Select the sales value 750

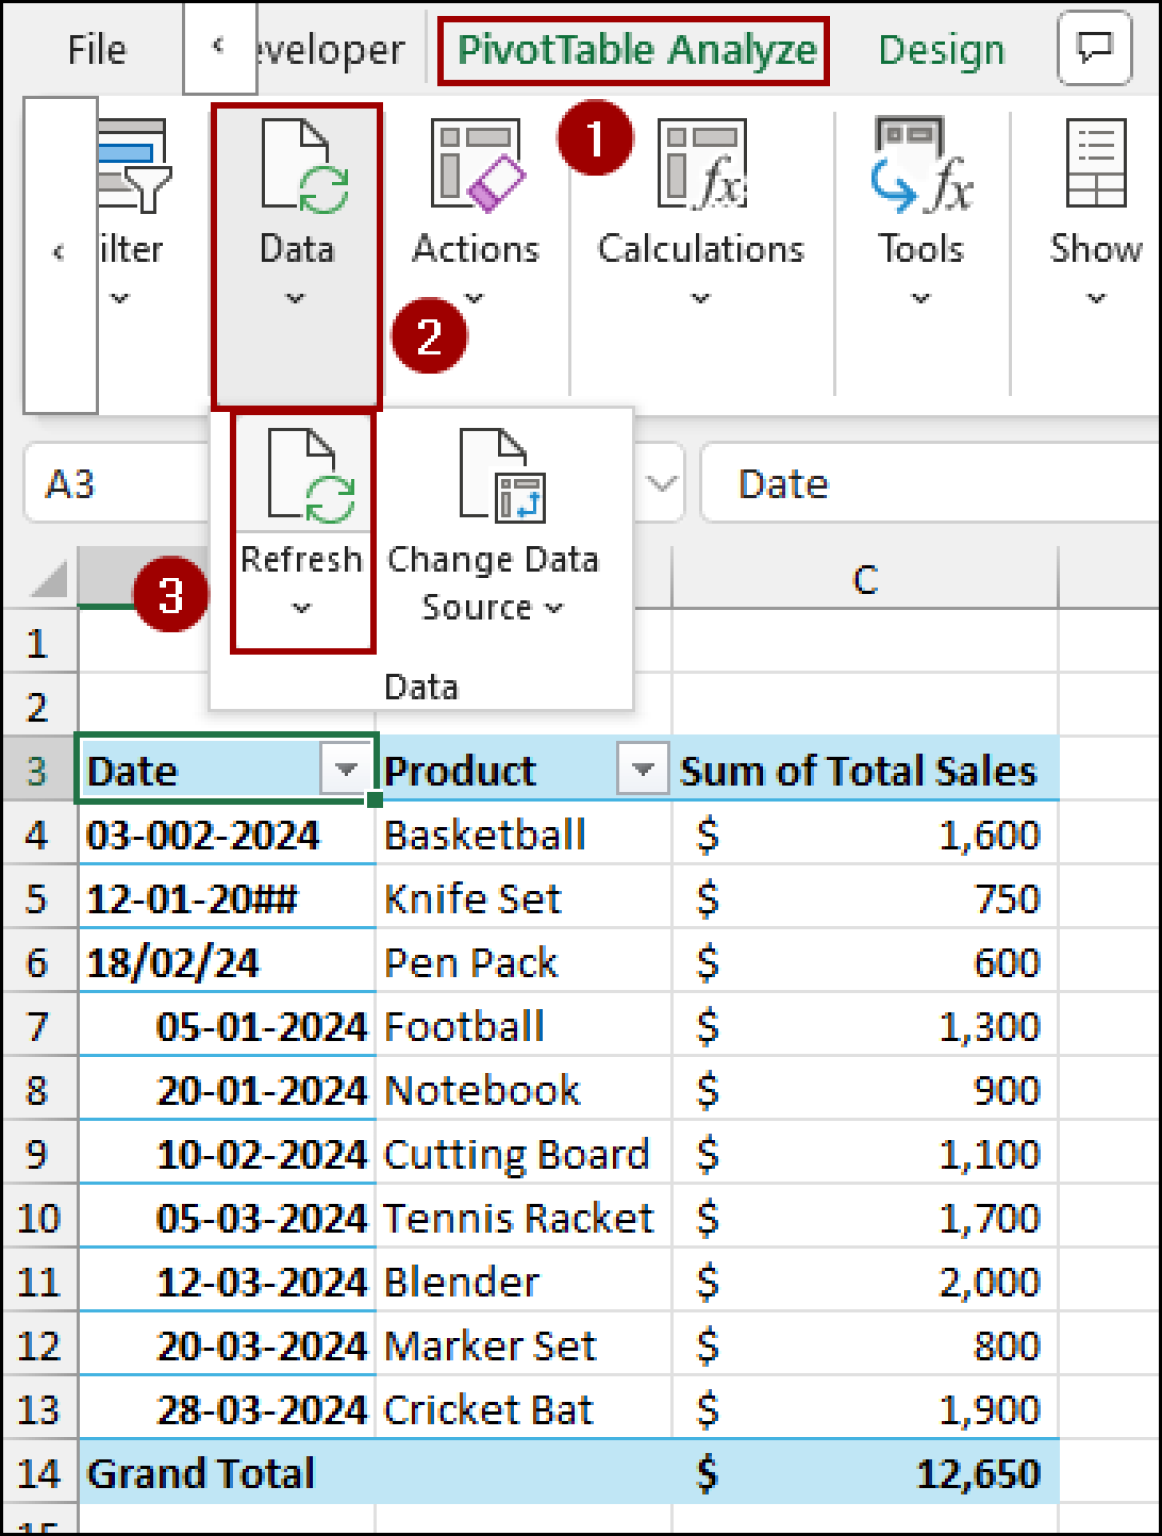(x=865, y=899)
